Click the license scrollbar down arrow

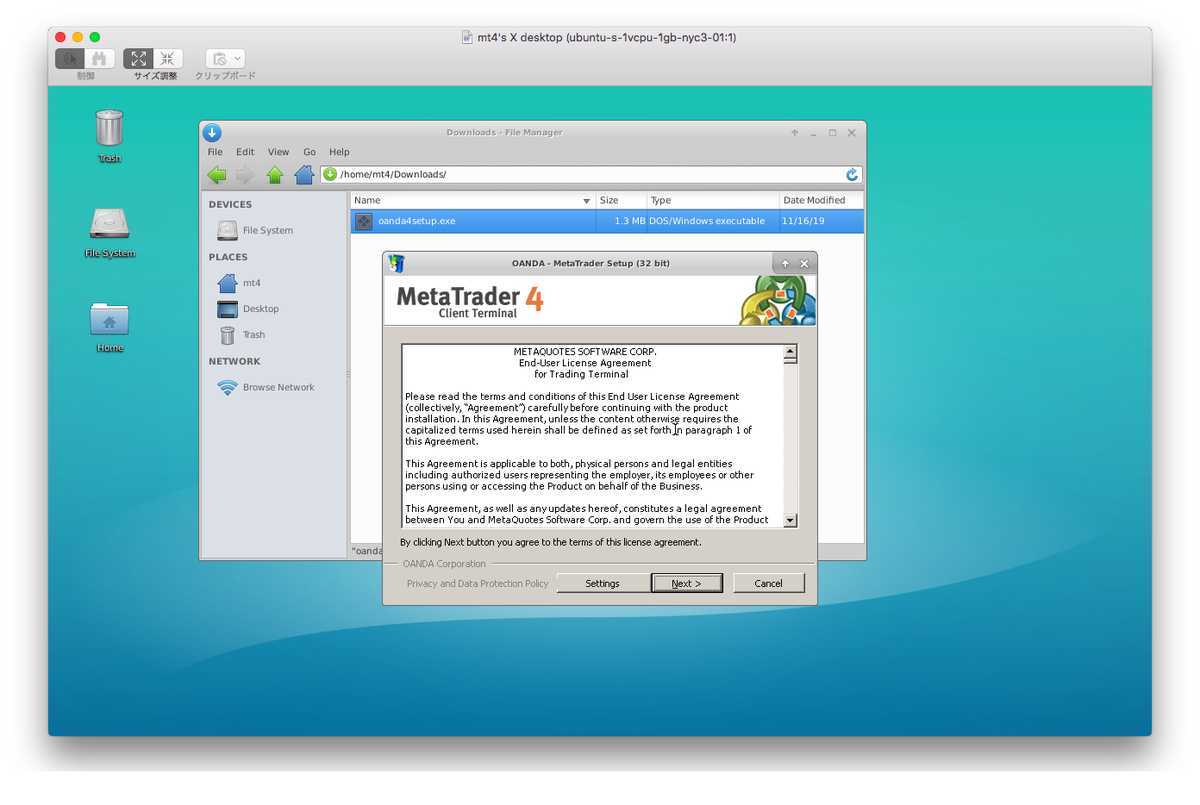click(x=790, y=520)
